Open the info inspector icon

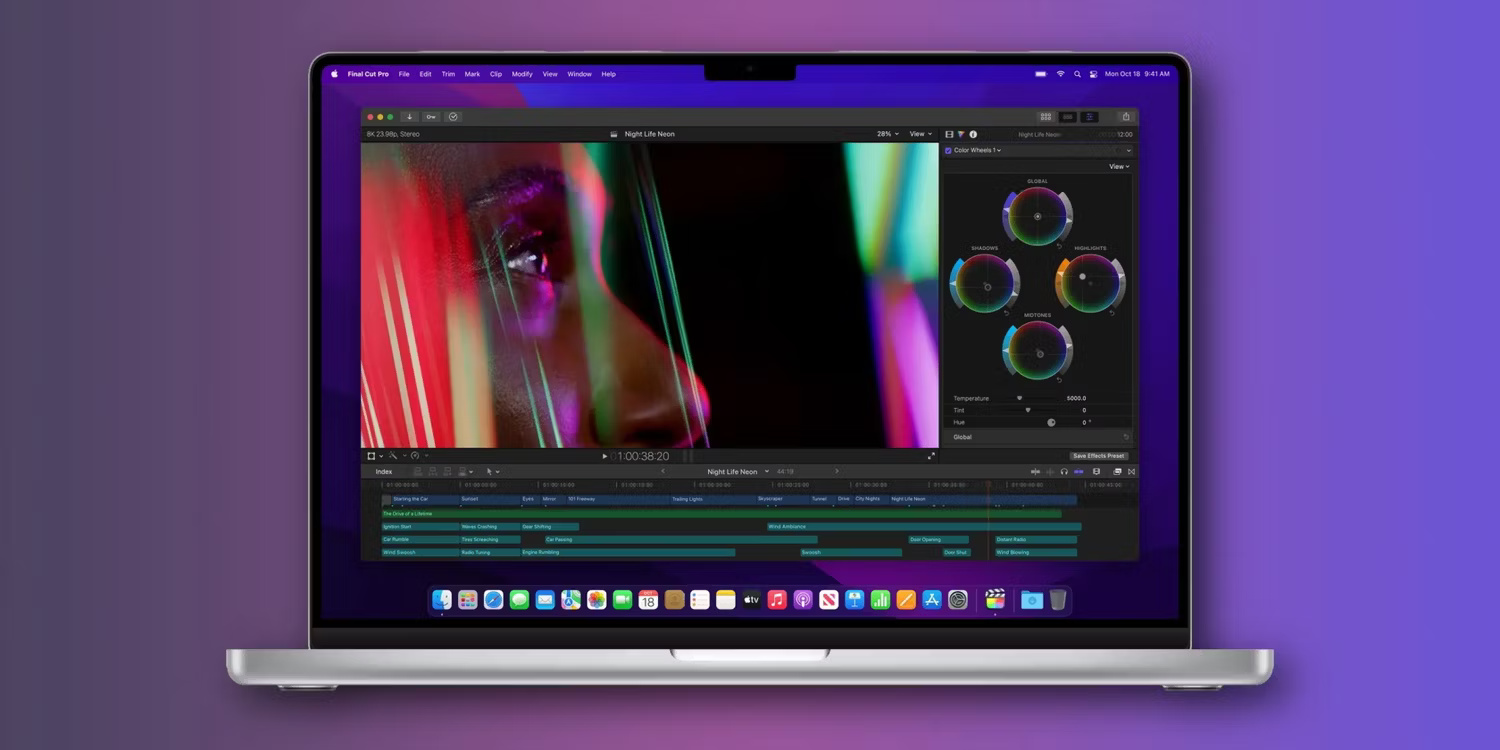pos(973,134)
